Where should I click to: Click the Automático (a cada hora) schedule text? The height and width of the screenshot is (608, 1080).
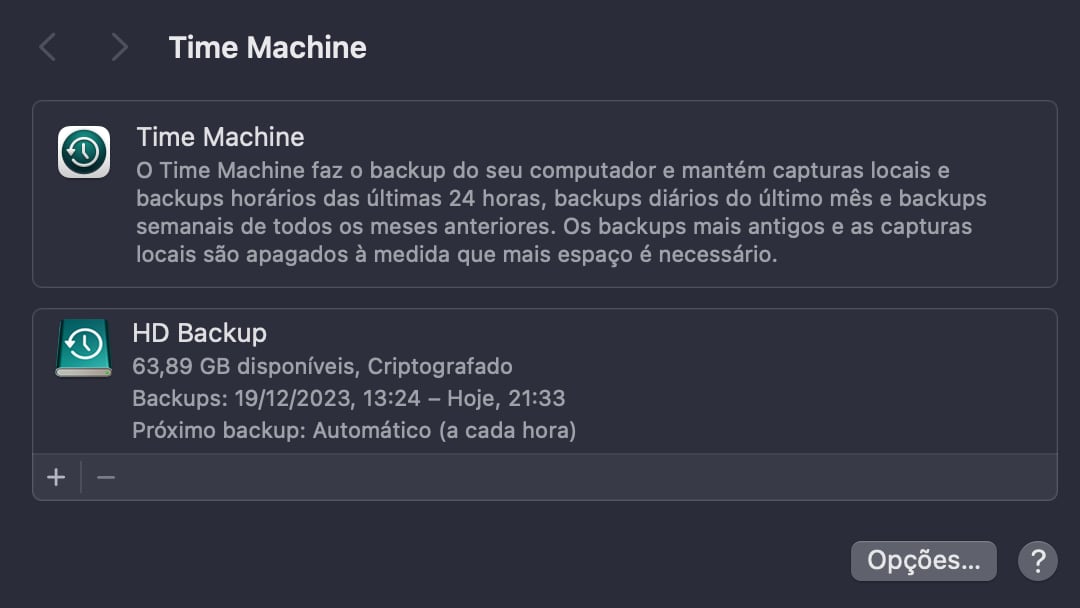click(x=444, y=431)
